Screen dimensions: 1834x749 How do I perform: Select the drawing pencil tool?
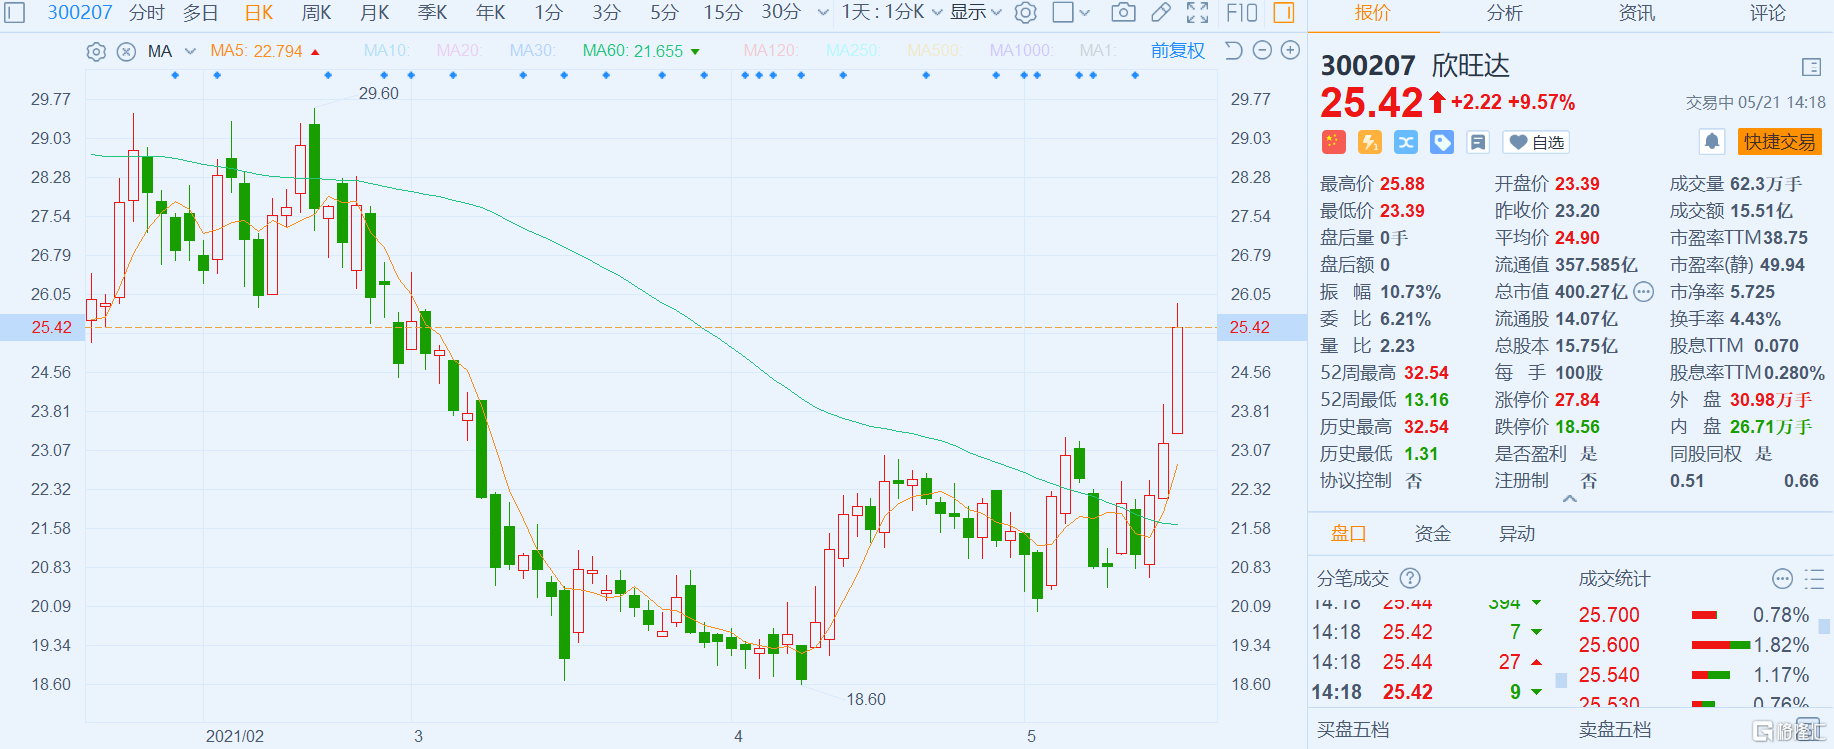[x=1161, y=13]
